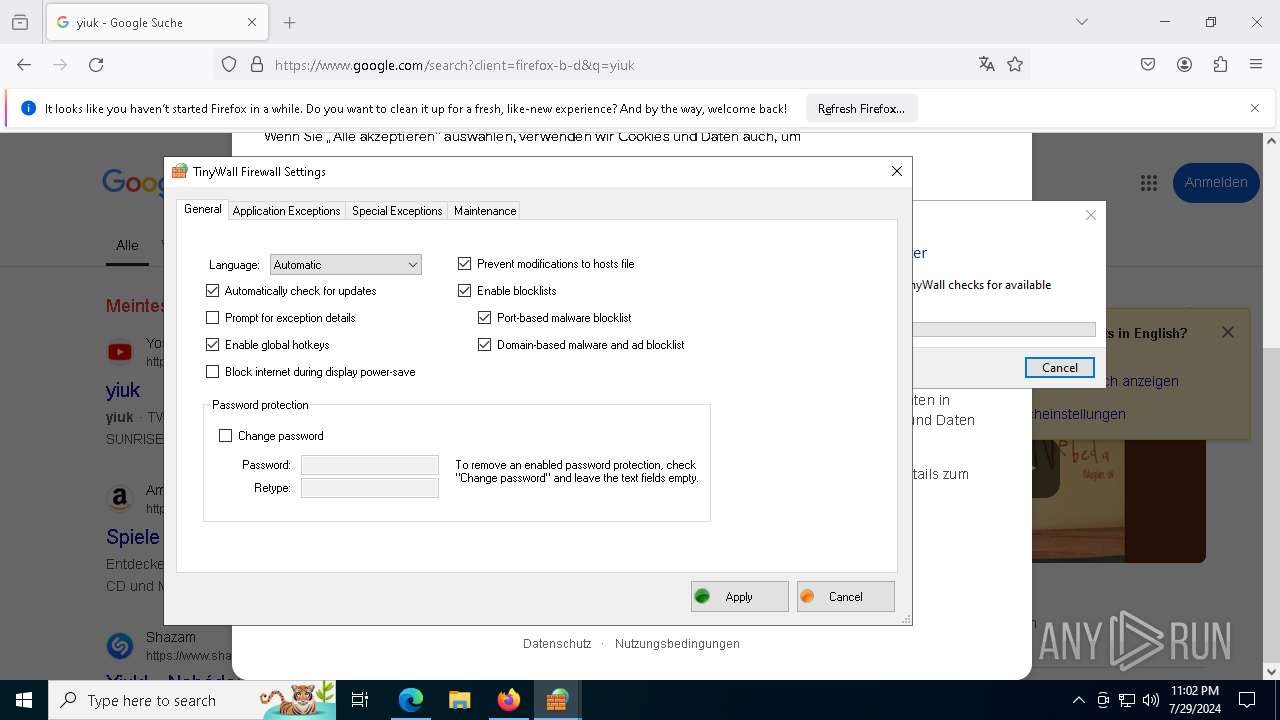Click the YouTube result icon
The width and height of the screenshot is (1280, 720).
[x=120, y=352]
